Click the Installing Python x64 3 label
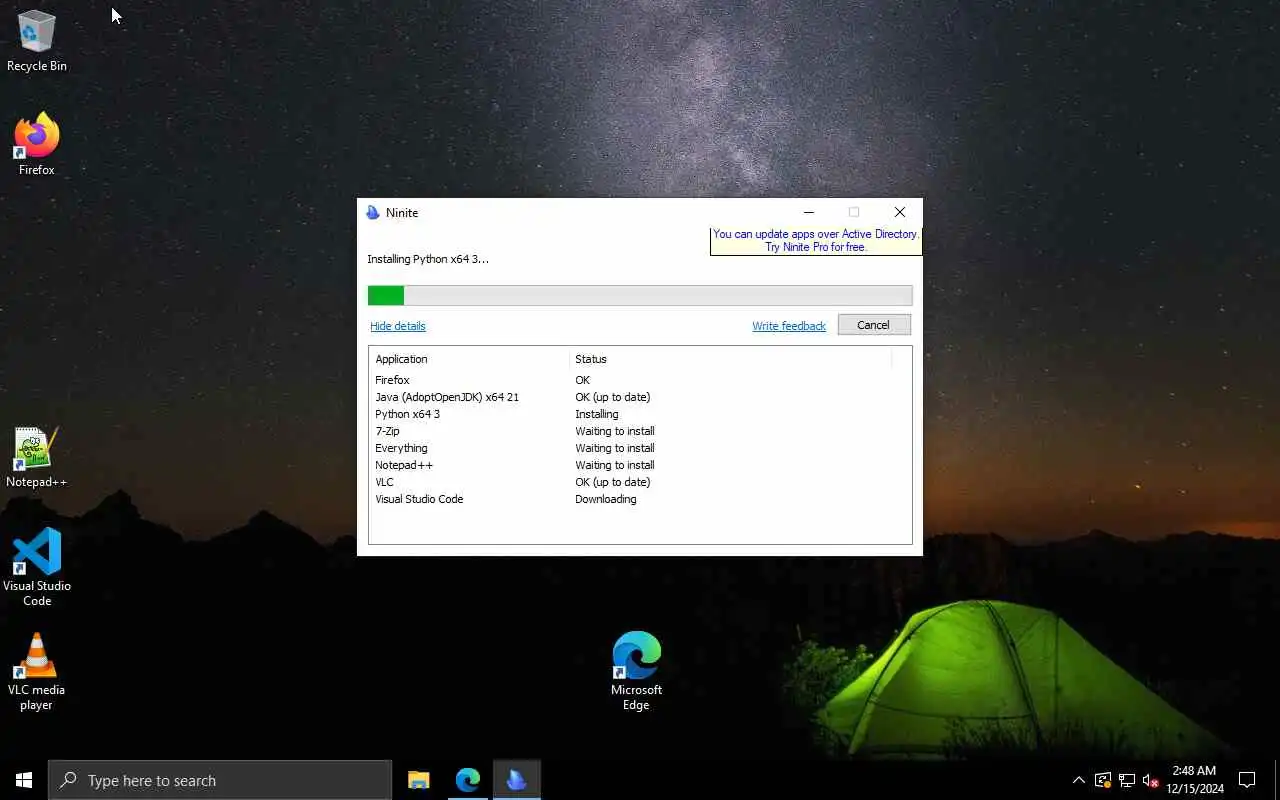This screenshot has width=1280, height=800. coord(428,259)
